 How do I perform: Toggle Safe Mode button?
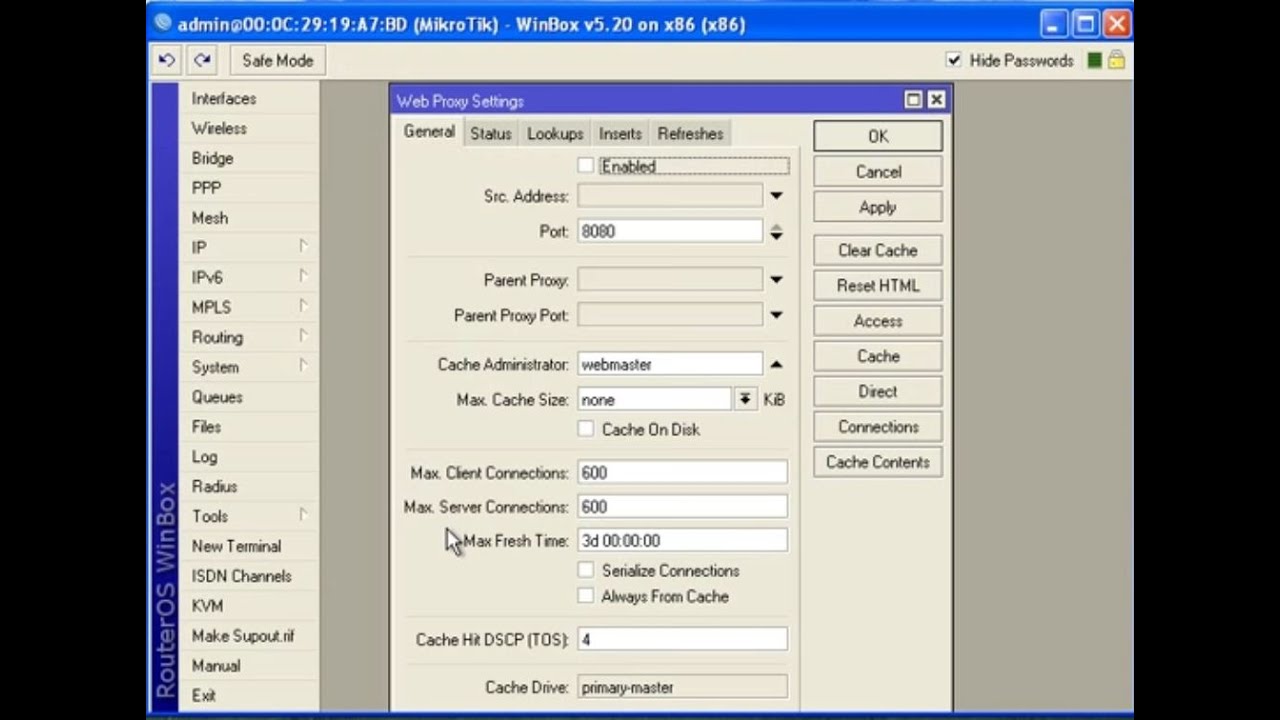[277, 60]
